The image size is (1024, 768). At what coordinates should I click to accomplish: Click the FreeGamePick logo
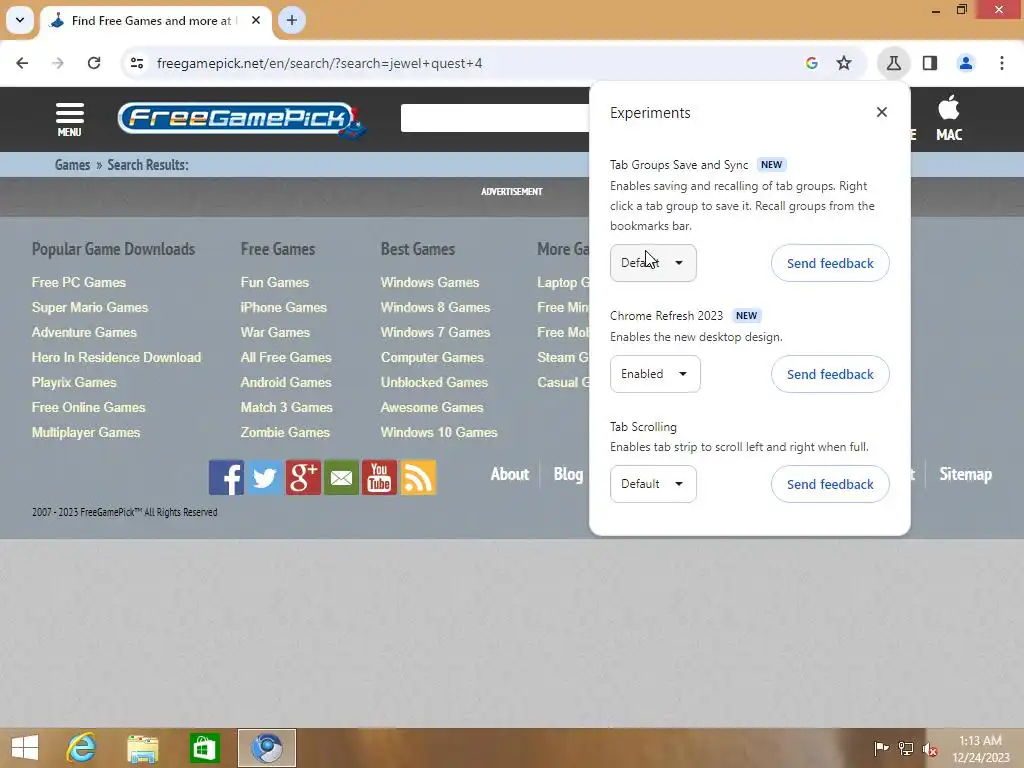tap(241, 120)
